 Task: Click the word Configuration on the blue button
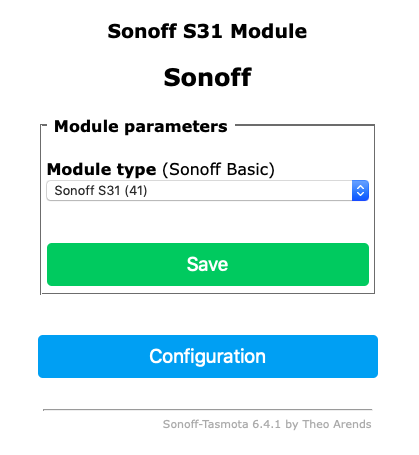point(207,356)
